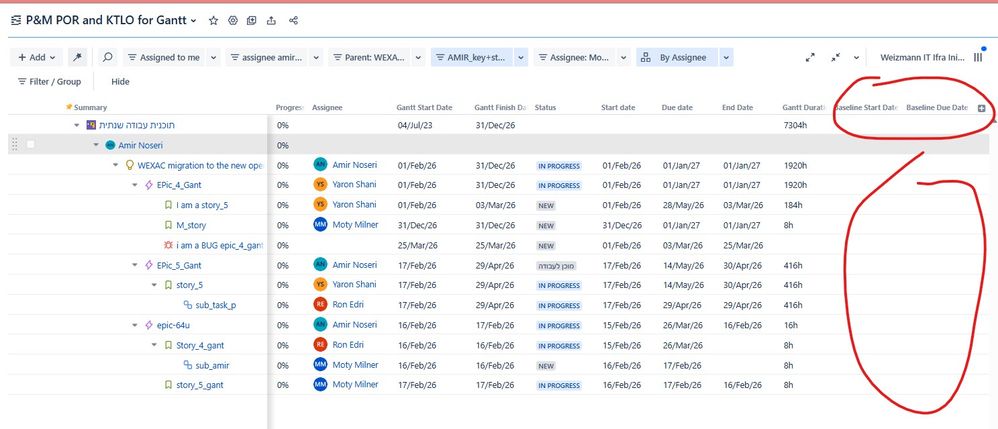Click the bug icon of i am a BUG row

pyautogui.click(x=168, y=245)
